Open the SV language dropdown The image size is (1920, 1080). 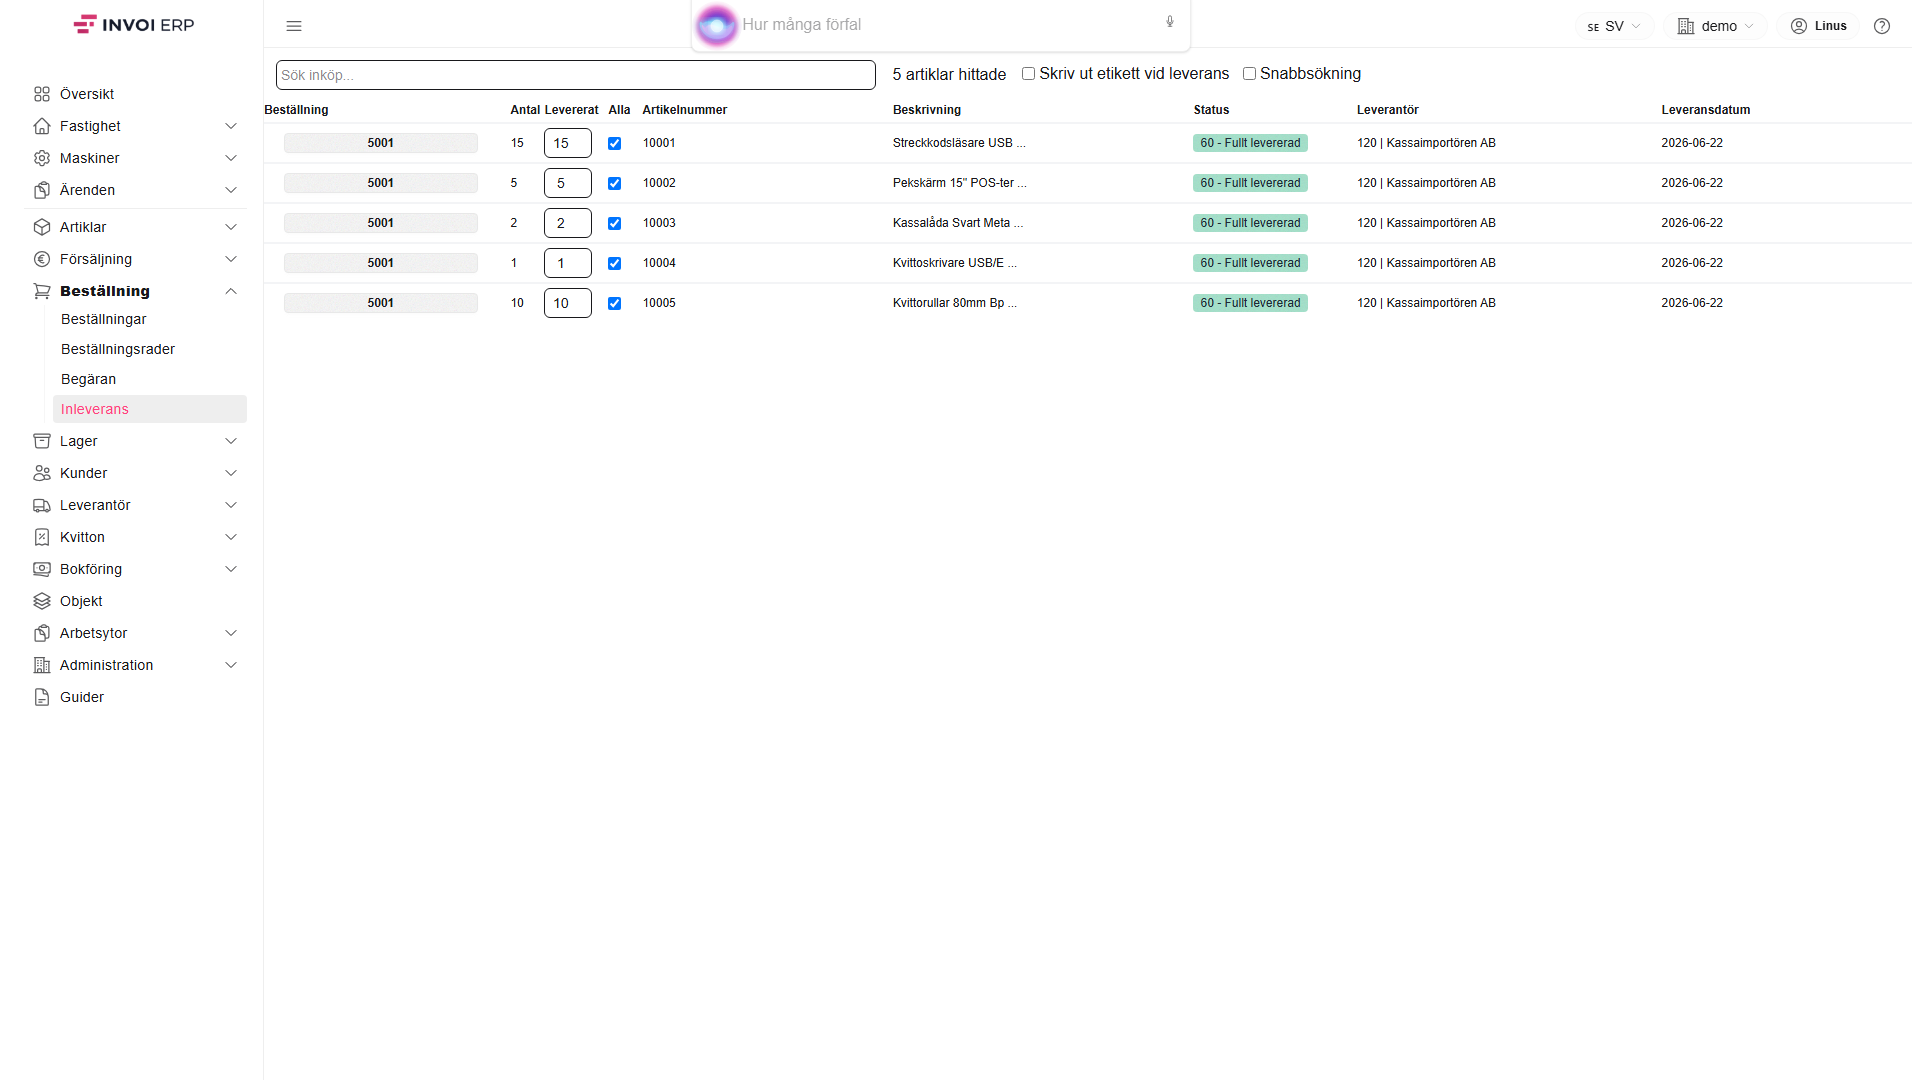tap(1614, 26)
